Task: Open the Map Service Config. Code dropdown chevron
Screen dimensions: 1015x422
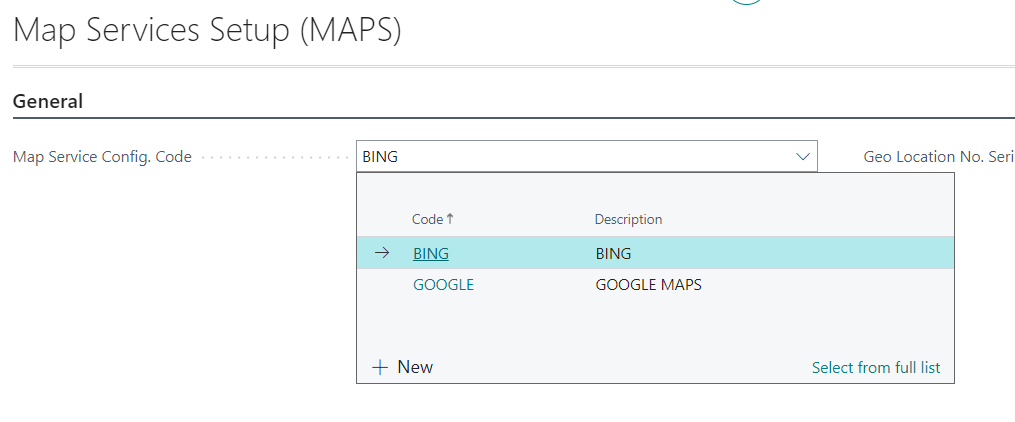Action: [802, 157]
